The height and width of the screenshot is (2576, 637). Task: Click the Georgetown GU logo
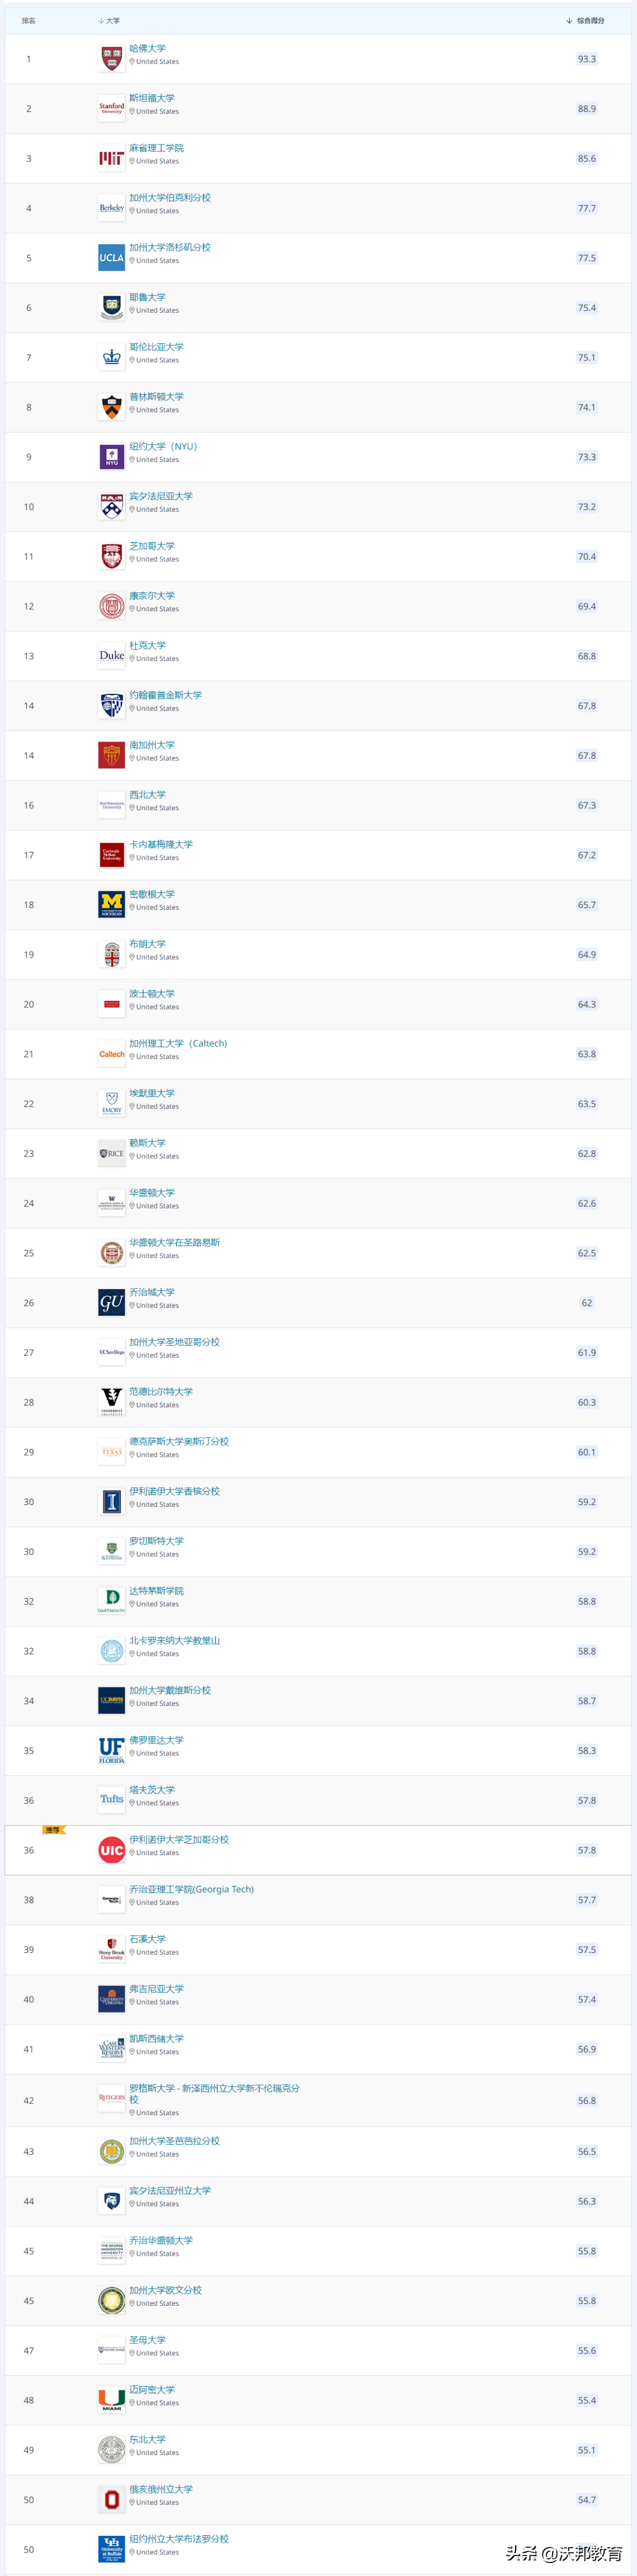tap(111, 1303)
